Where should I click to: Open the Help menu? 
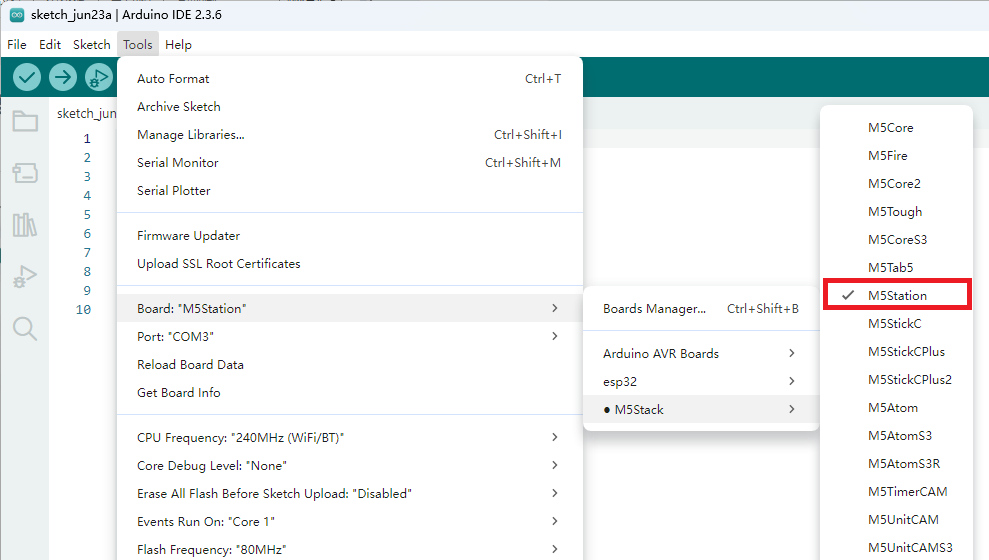178,44
